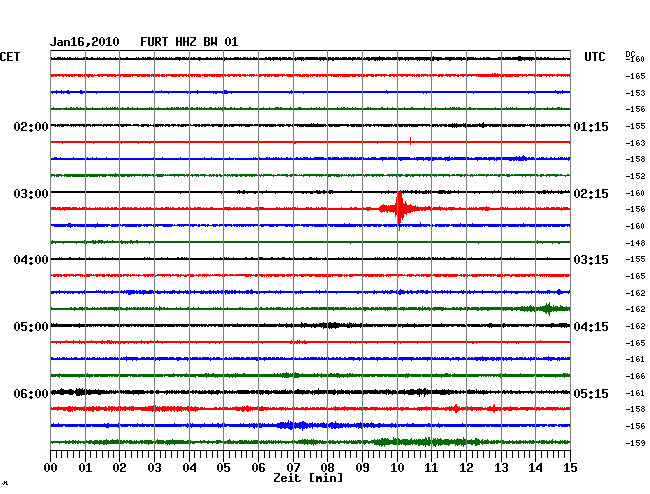Select the DC offset value -166
The image size is (650, 494).
click(635, 376)
